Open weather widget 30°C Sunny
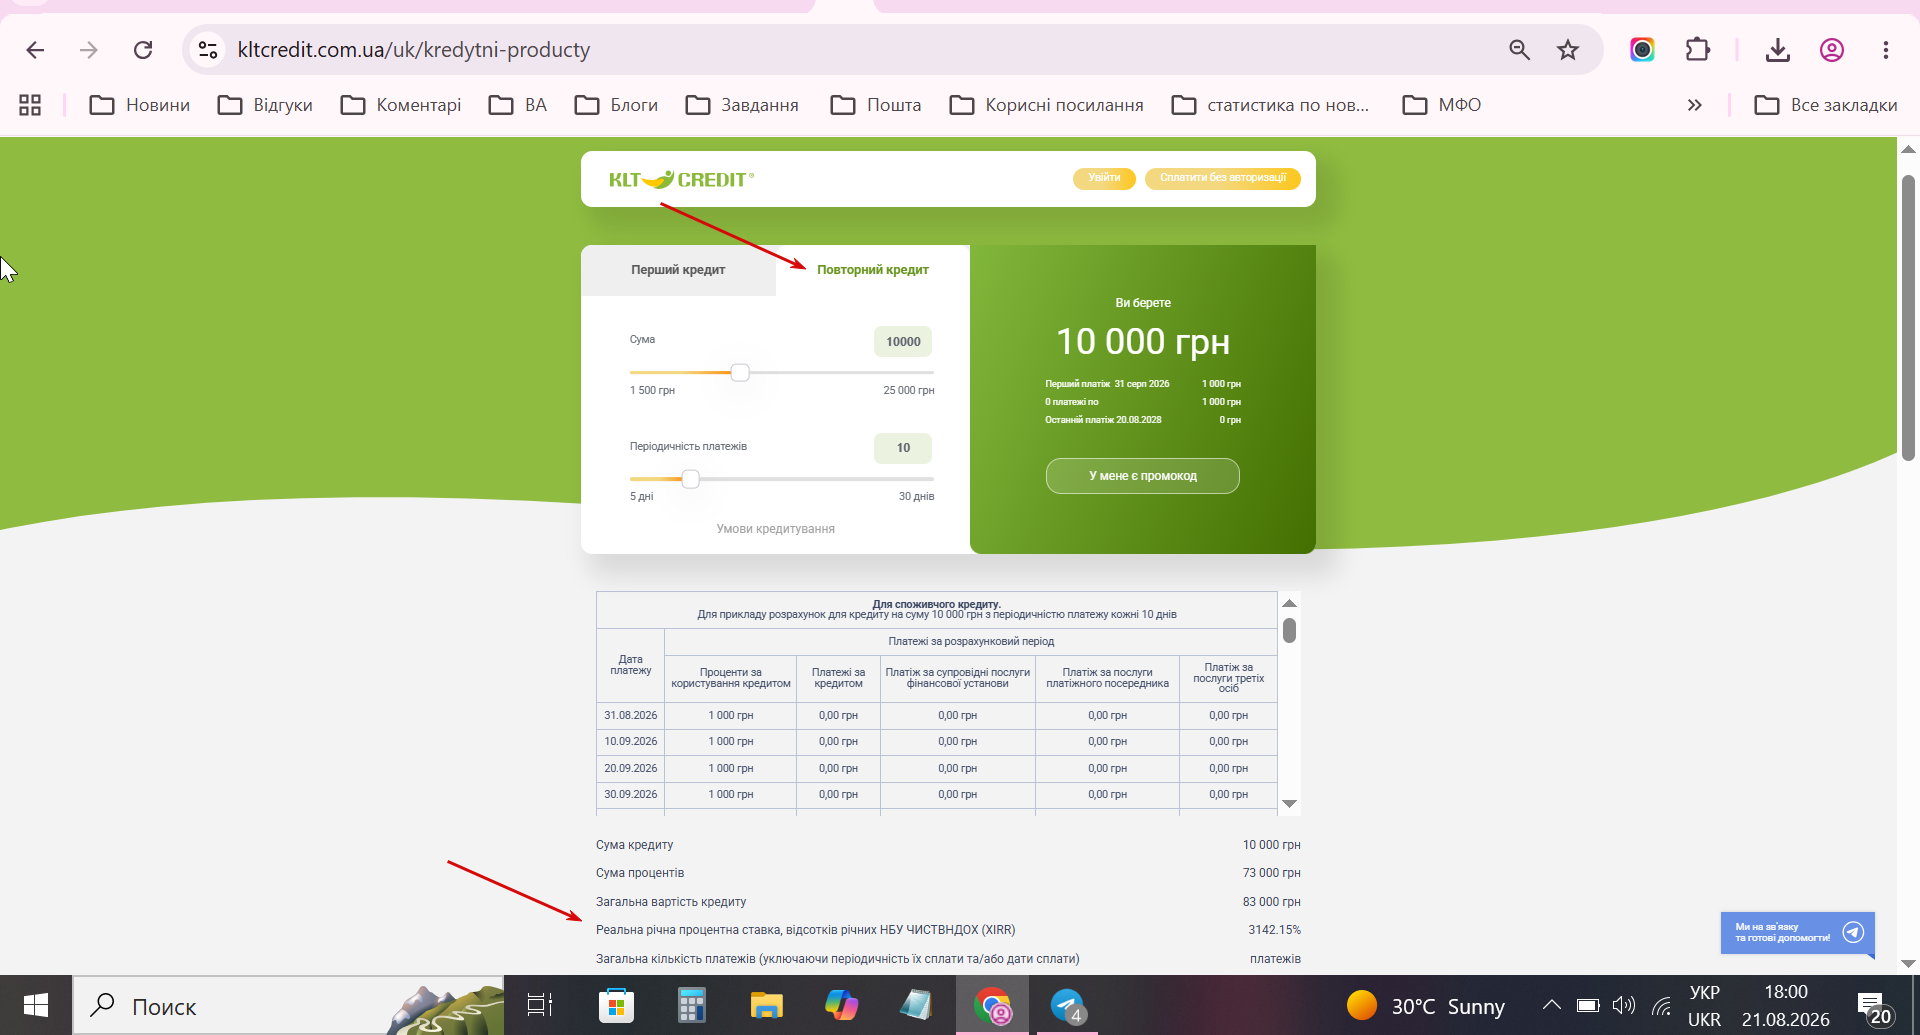The image size is (1920, 1035). click(x=1425, y=1006)
